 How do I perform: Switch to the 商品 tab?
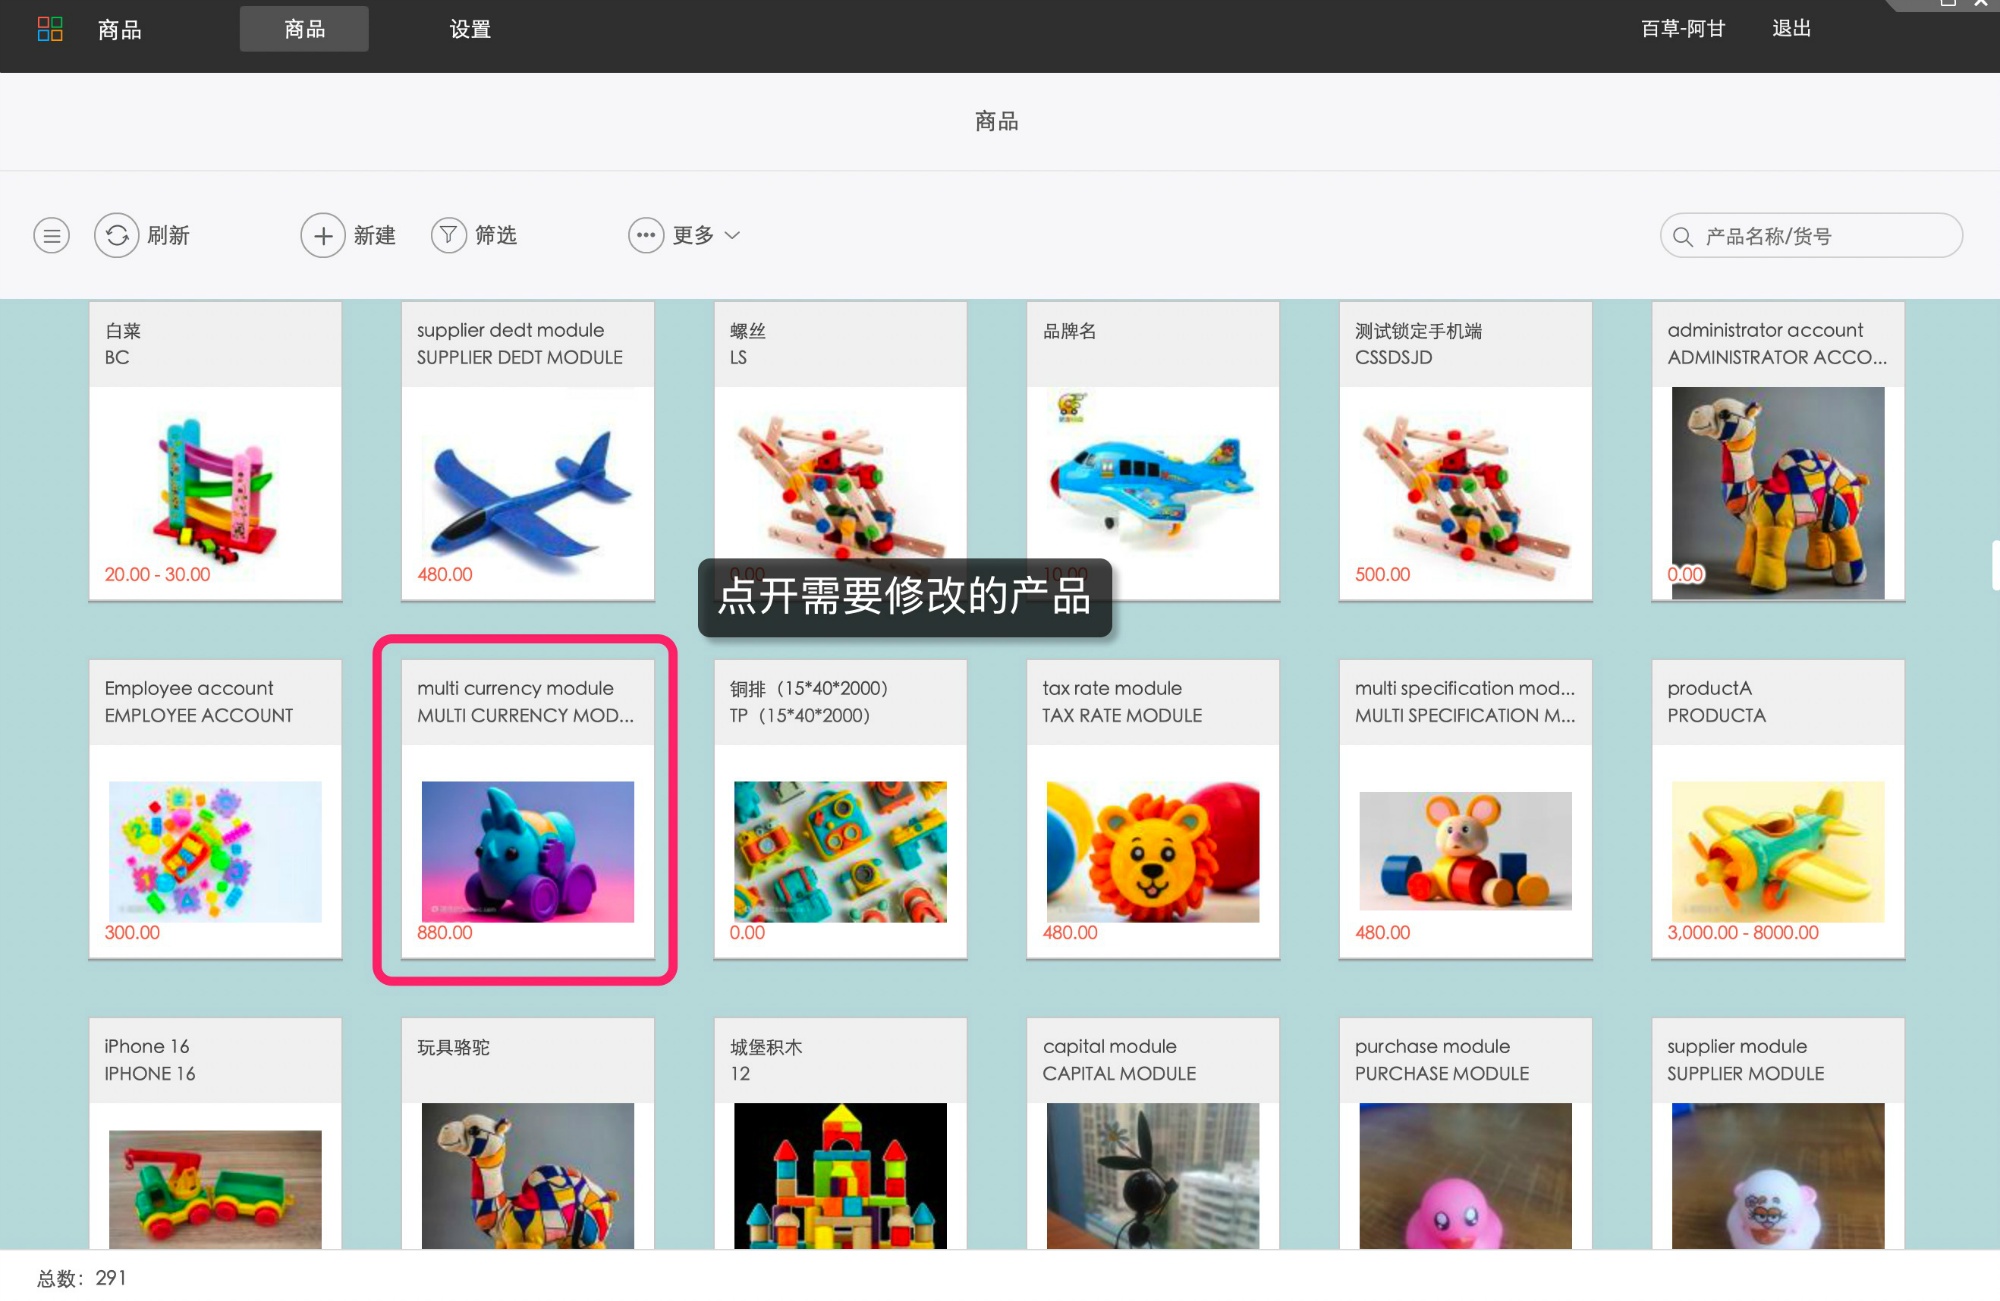point(304,29)
